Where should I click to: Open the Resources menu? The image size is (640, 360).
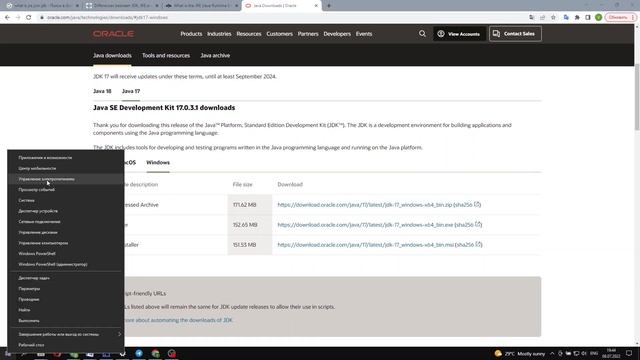[x=249, y=34]
